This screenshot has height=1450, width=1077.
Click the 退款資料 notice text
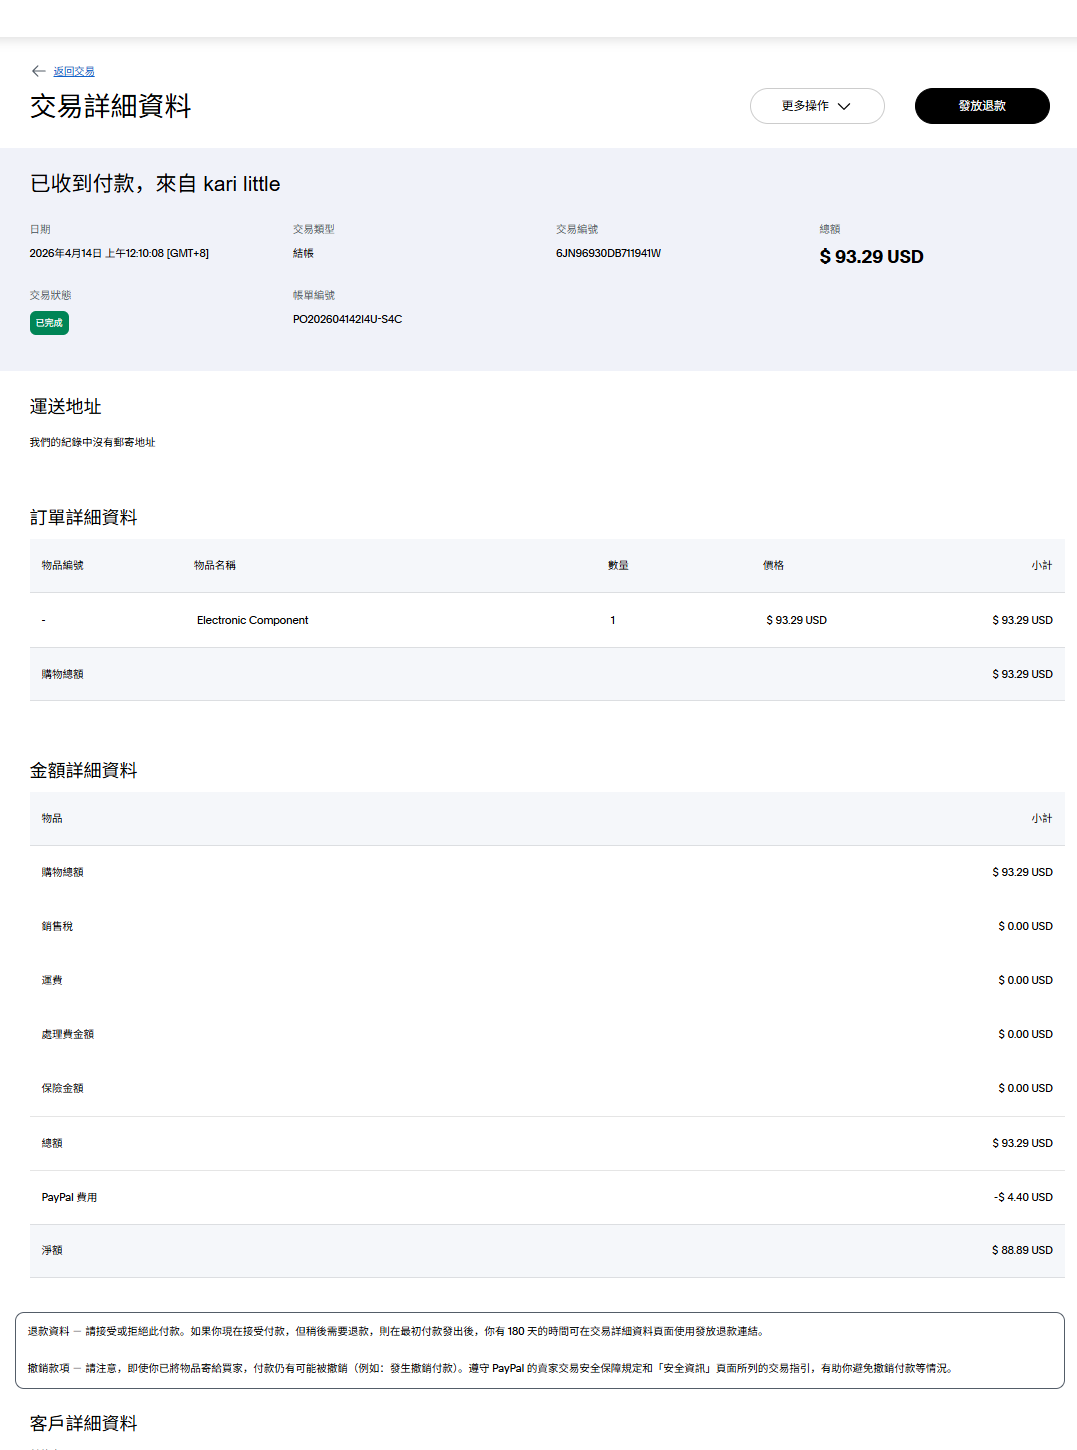point(396,1332)
